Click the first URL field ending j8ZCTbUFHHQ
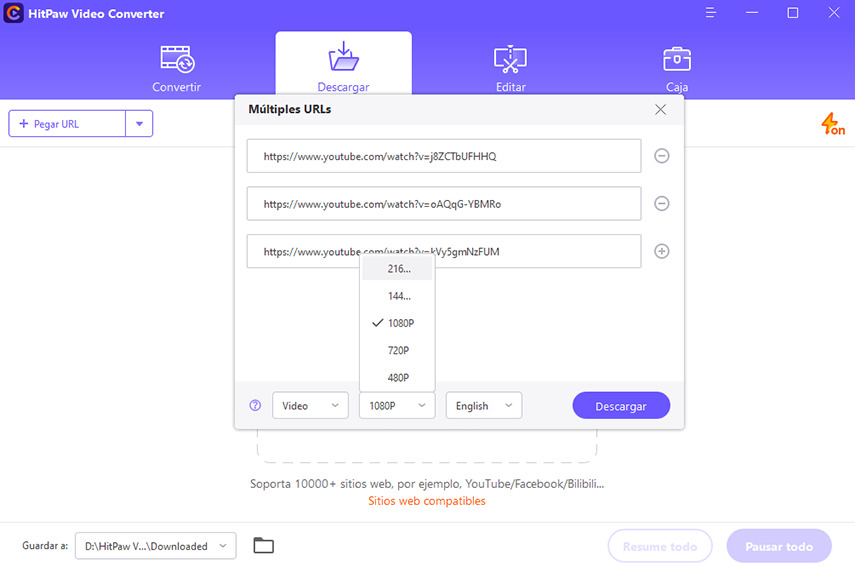Image resolution: width=855 pixels, height=567 pixels. (444, 156)
